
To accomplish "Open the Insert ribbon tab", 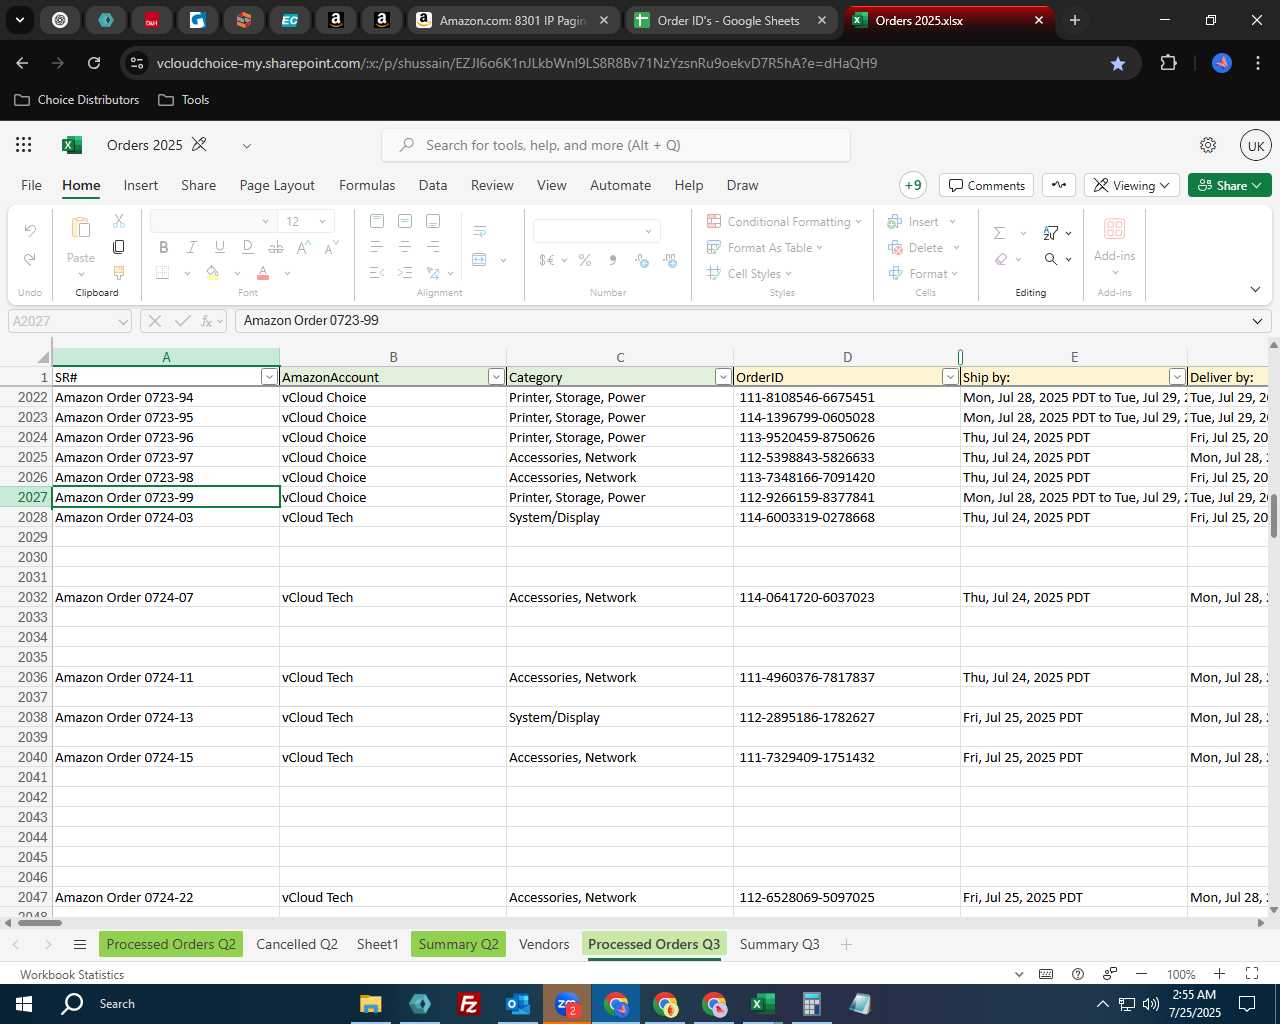I will pyautogui.click(x=141, y=185).
